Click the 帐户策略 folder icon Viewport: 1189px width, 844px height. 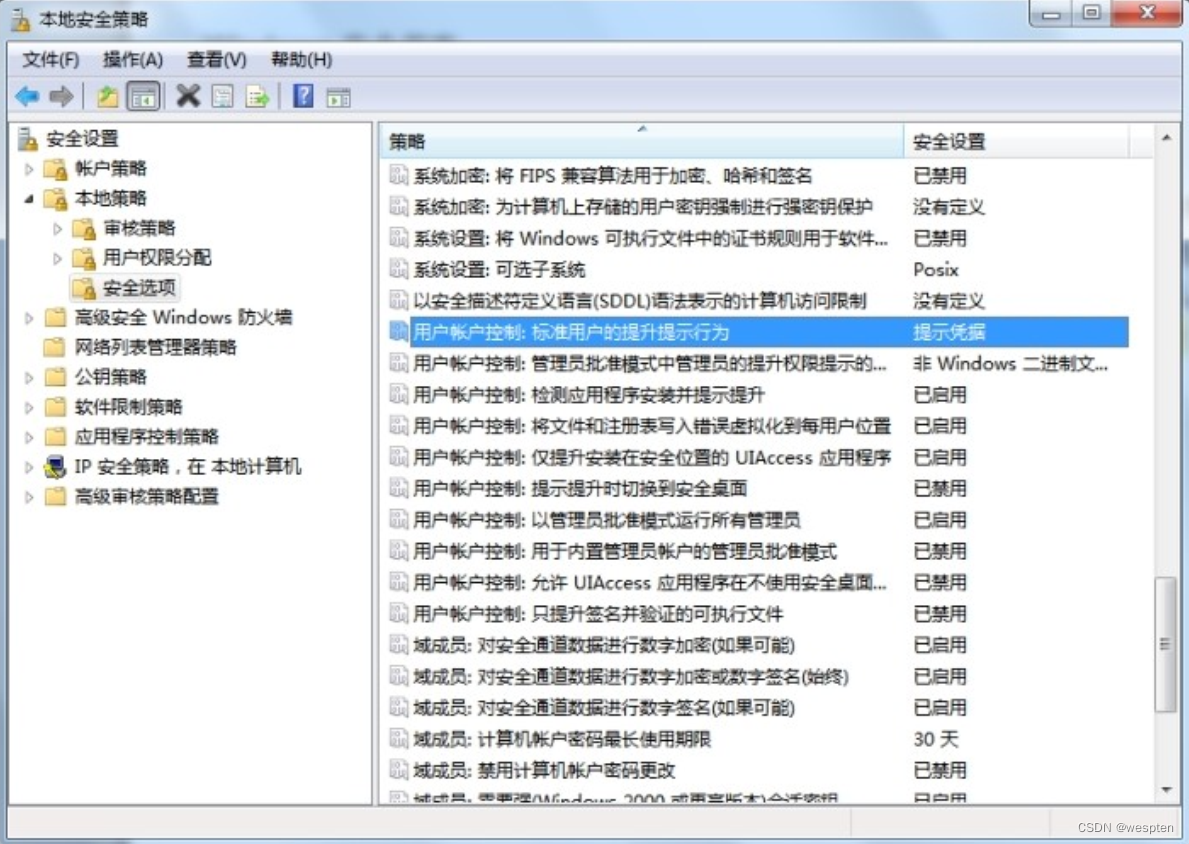point(55,168)
